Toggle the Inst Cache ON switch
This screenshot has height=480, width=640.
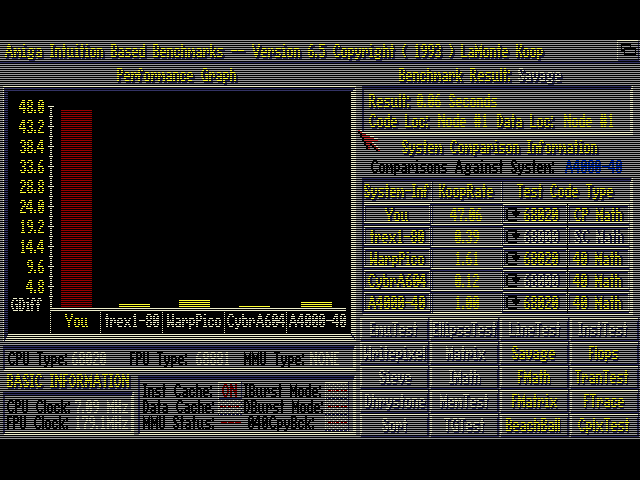(x=230, y=391)
